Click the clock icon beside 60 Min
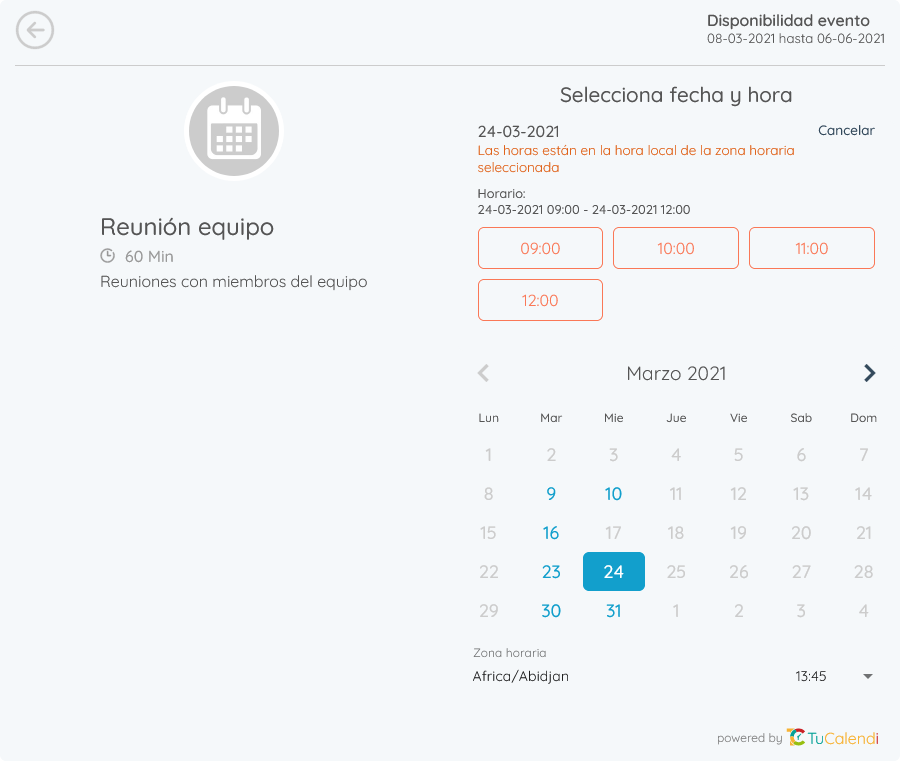This screenshot has width=900, height=761. 108,256
